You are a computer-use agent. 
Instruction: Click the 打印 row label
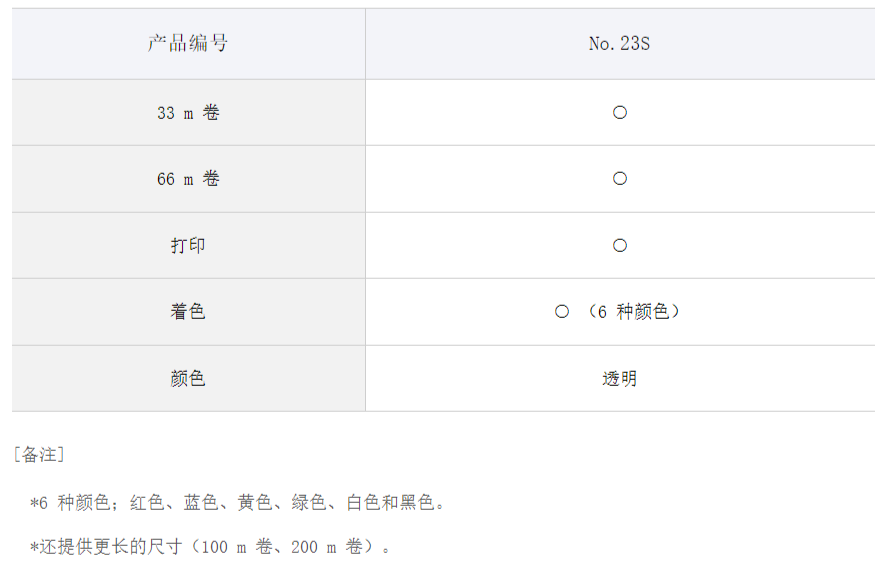[x=189, y=246]
